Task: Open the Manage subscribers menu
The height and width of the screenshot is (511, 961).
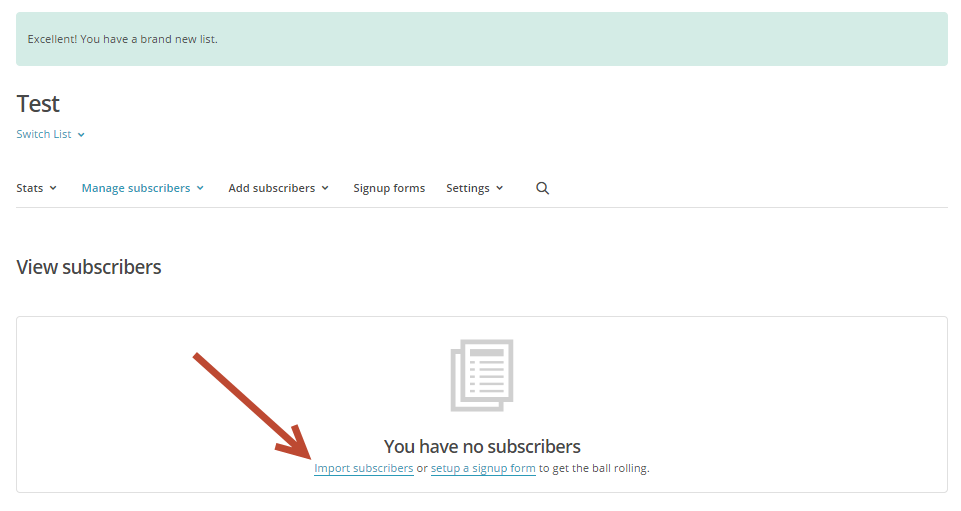Action: tap(142, 188)
